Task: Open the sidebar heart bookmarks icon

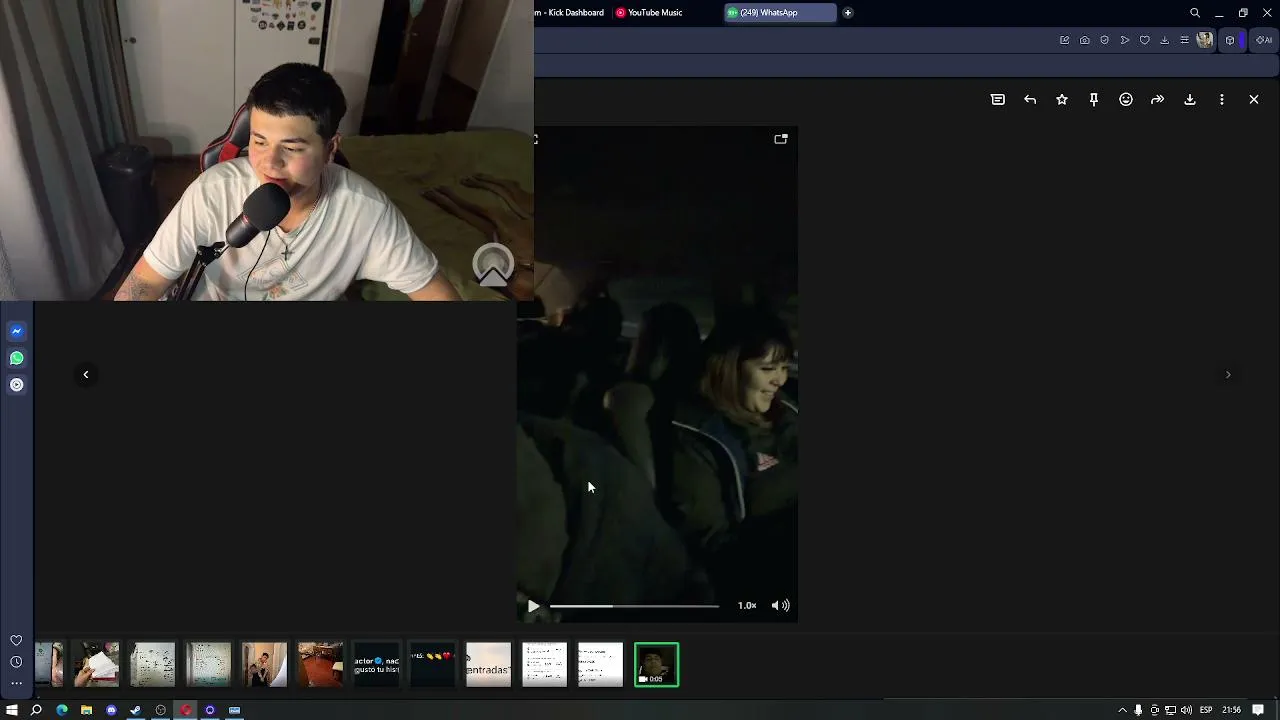Action: tap(16, 641)
